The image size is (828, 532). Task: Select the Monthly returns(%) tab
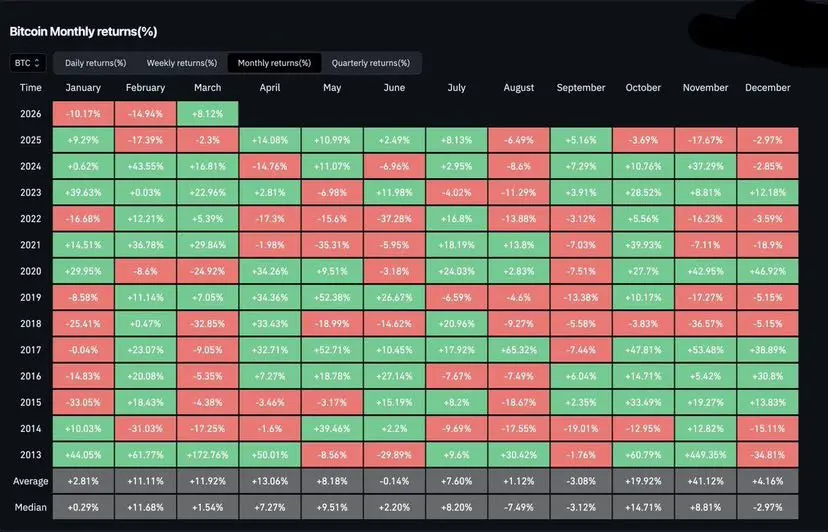coord(274,63)
